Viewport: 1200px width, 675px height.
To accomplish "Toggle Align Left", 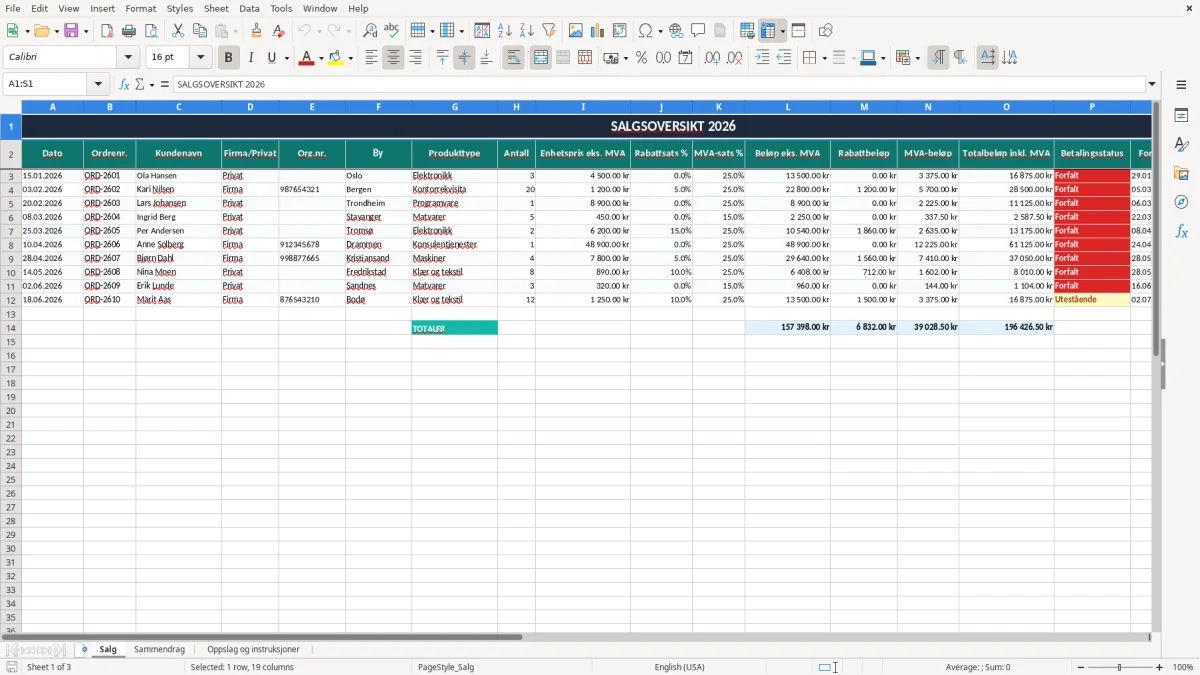I will point(372,58).
